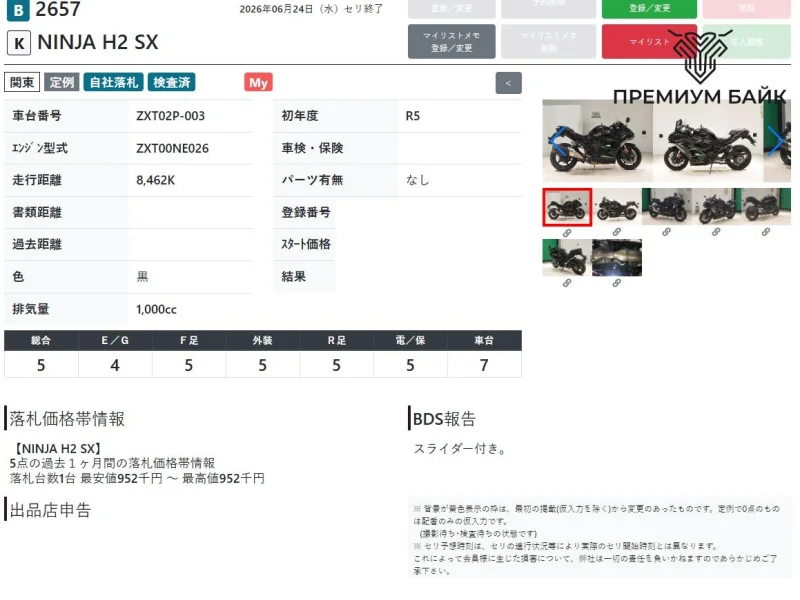Click the 自社落札 tag
The image size is (800, 600).
coord(113,83)
